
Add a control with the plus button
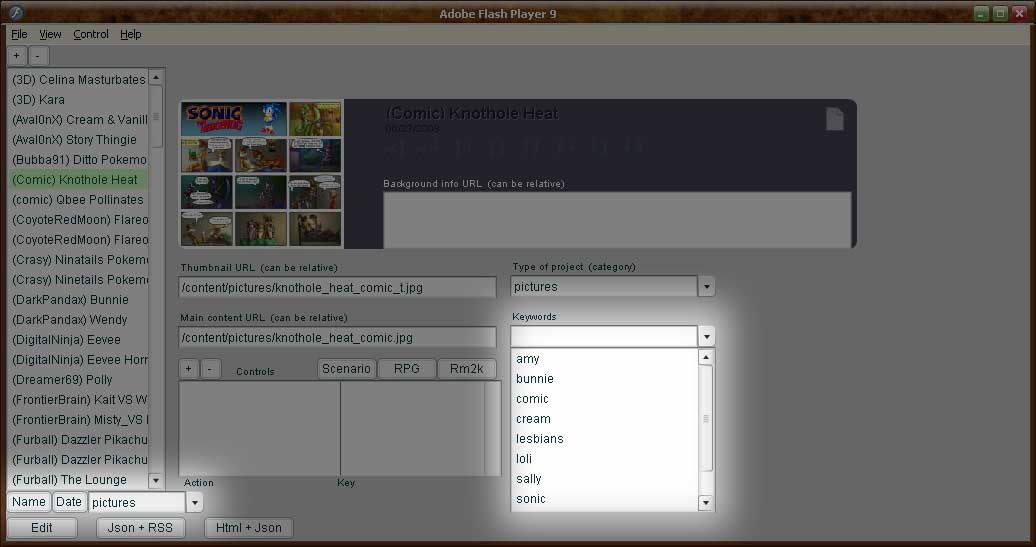pyautogui.click(x=189, y=369)
